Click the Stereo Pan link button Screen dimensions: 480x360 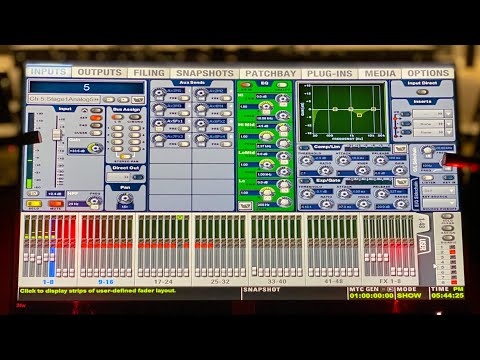(x=126, y=157)
